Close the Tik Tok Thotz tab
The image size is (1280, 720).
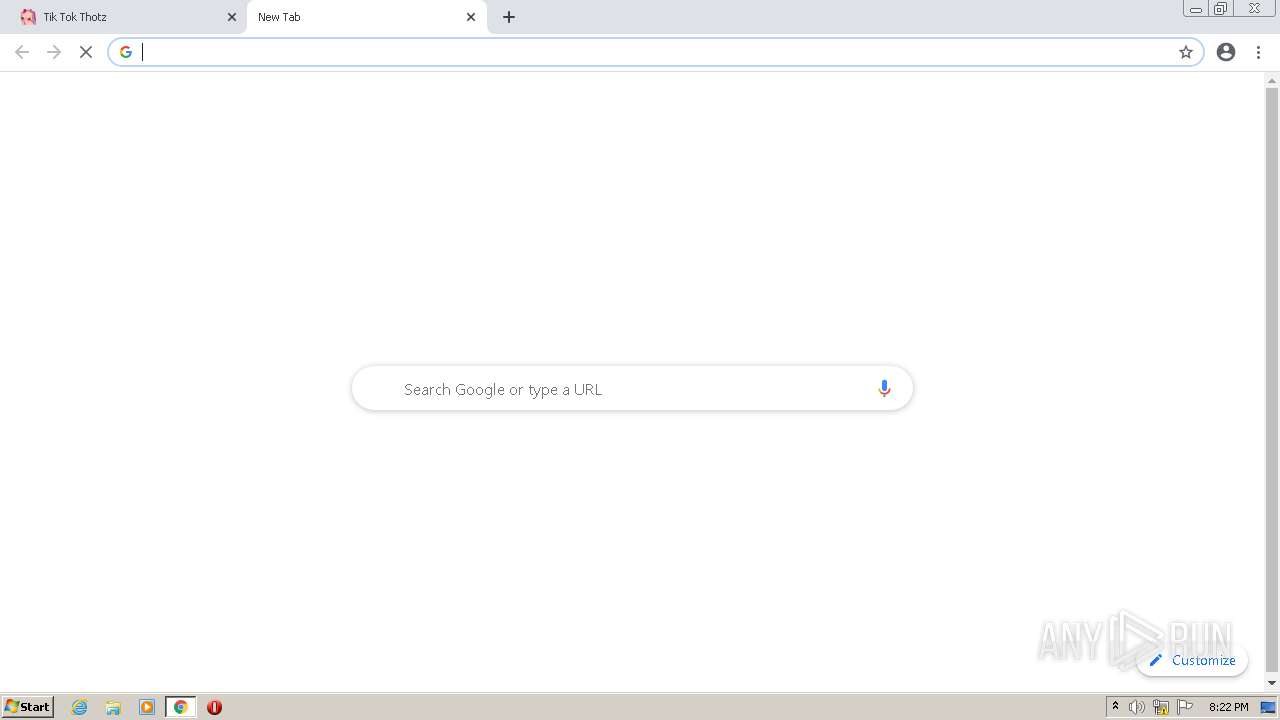coord(232,17)
